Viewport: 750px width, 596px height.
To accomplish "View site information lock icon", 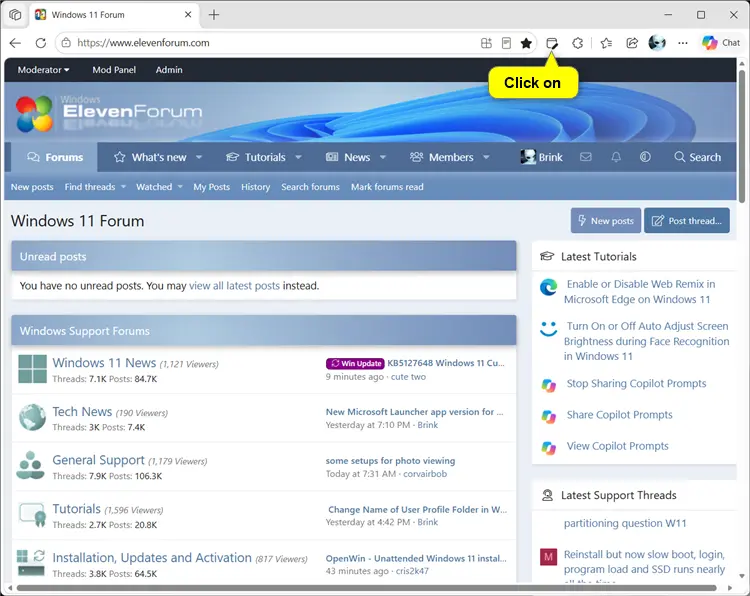I will tap(66, 43).
